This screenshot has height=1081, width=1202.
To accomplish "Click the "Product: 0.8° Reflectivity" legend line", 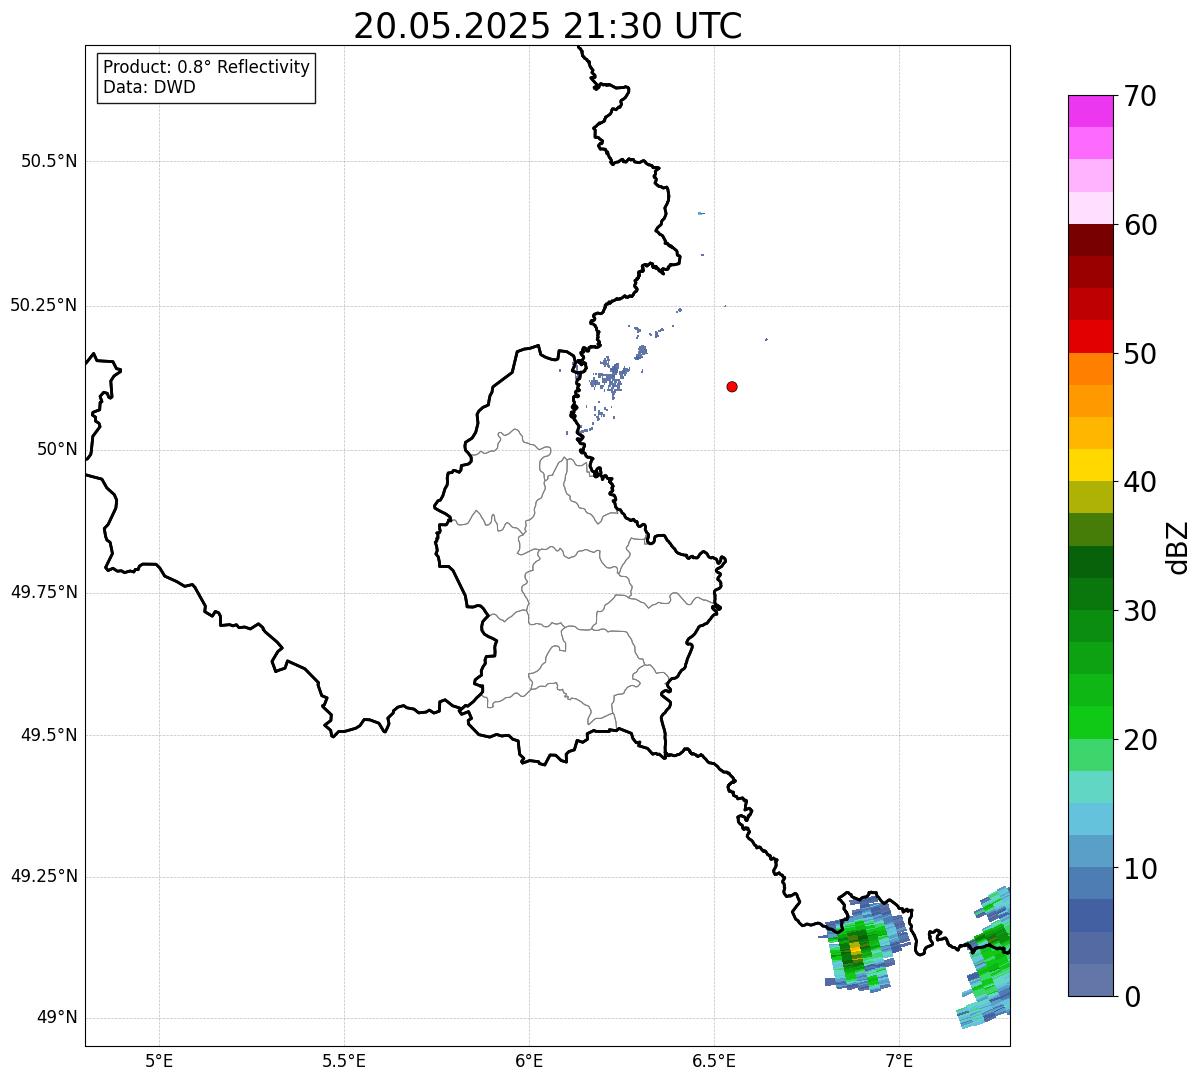I will tap(207, 67).
